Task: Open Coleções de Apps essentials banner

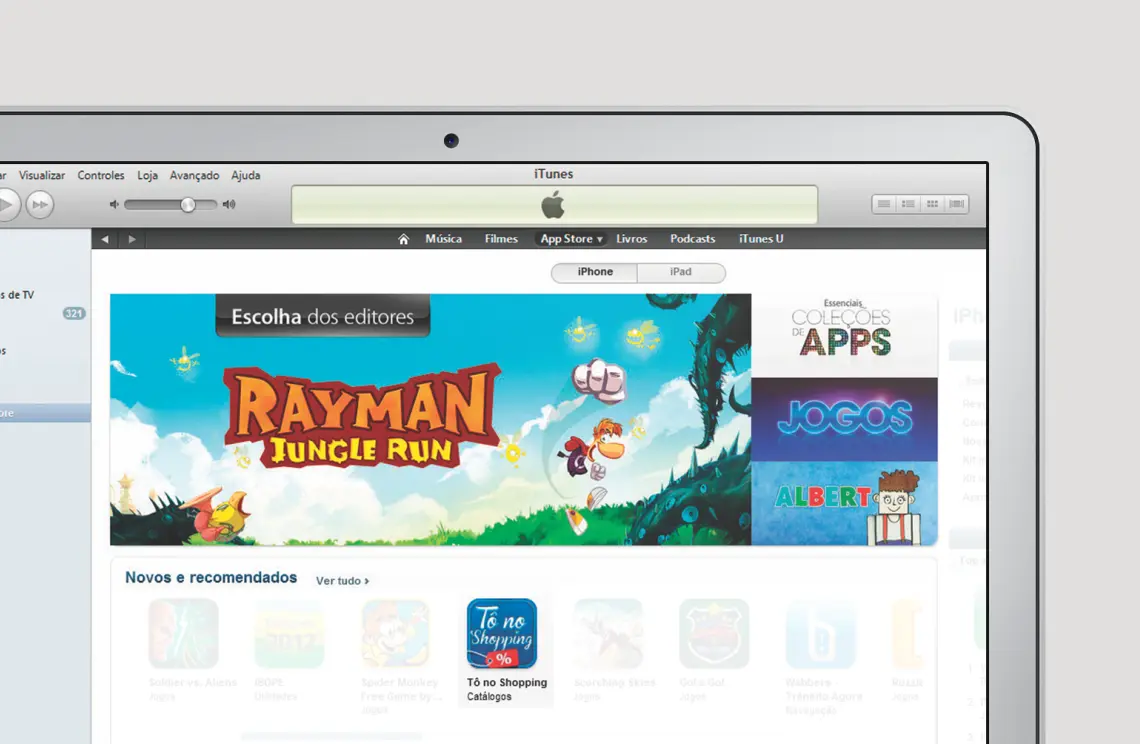Action: point(844,335)
